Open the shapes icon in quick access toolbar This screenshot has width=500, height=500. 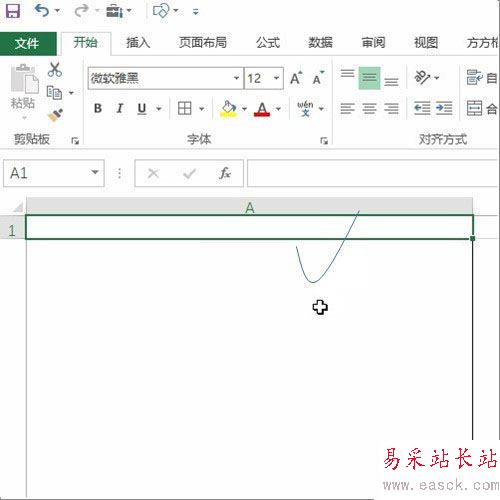(161, 11)
